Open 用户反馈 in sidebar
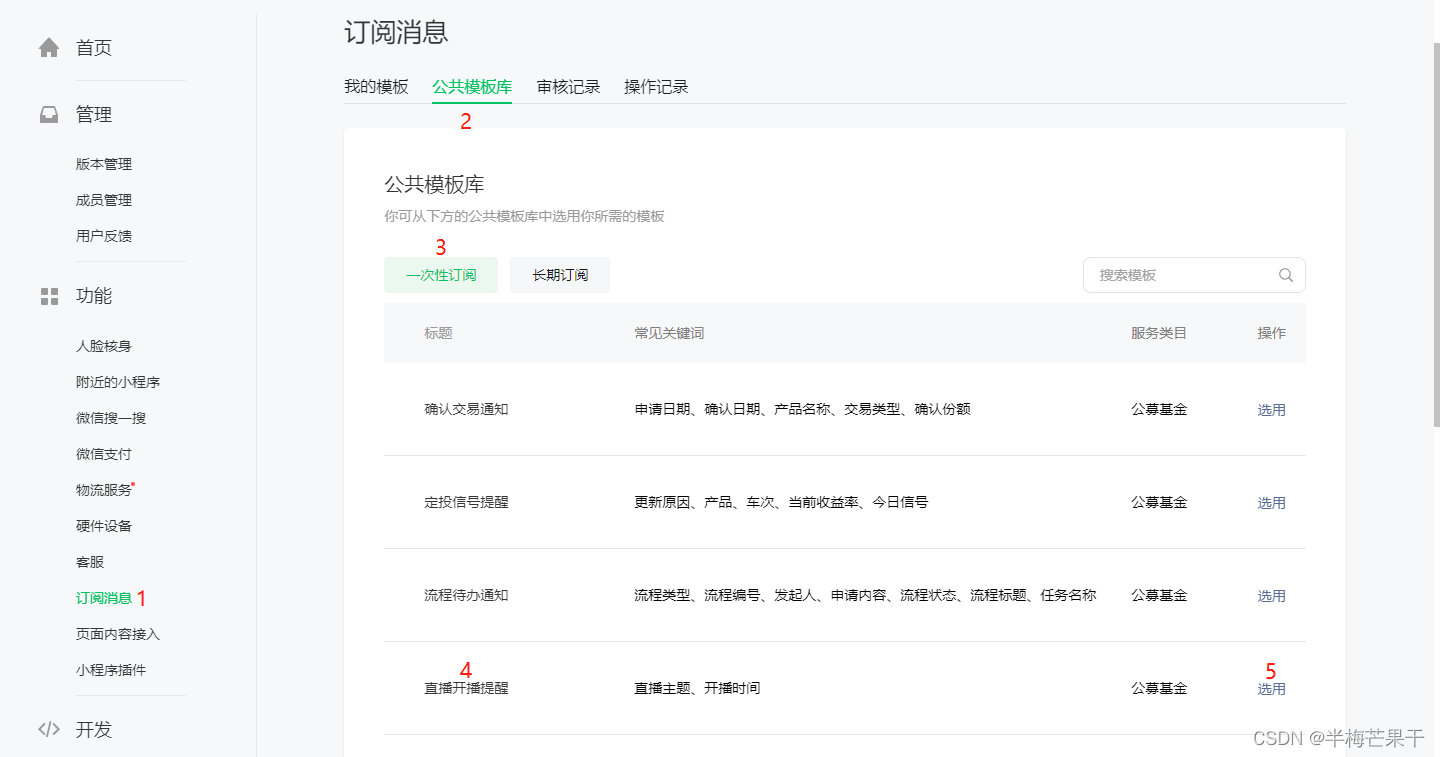The width and height of the screenshot is (1440, 757). point(104,236)
